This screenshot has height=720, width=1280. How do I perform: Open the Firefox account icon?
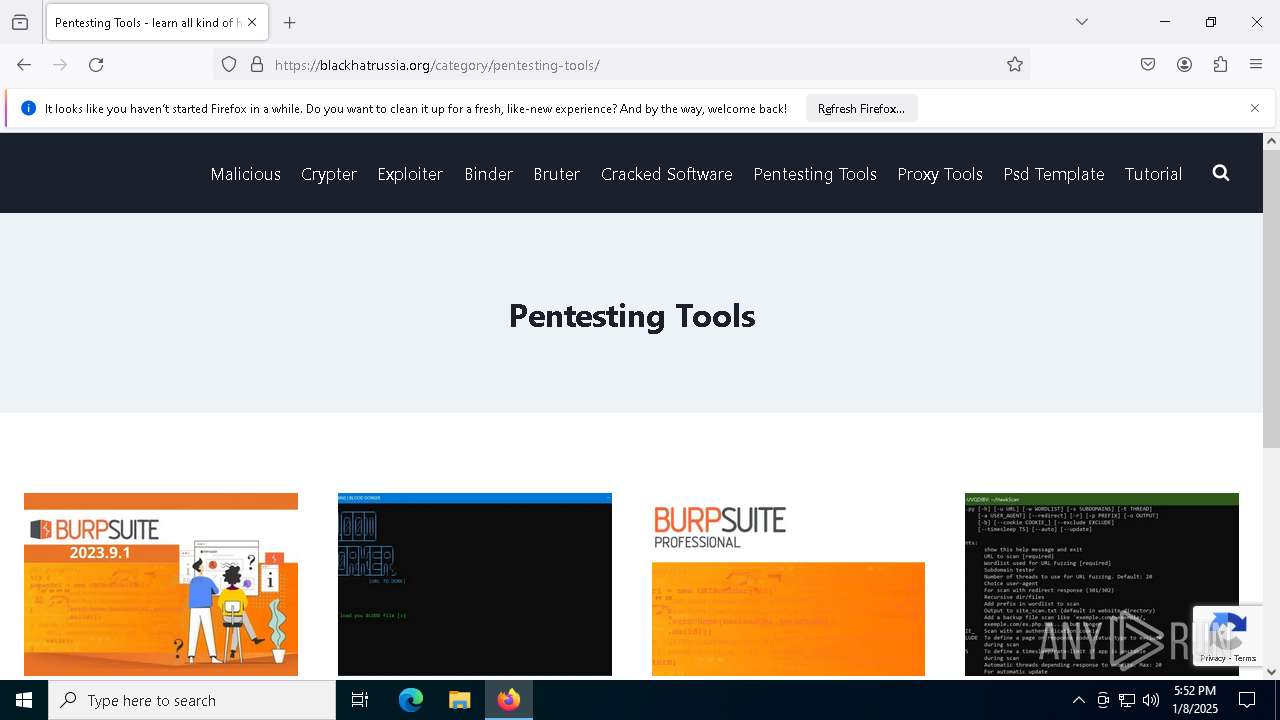(x=1184, y=65)
